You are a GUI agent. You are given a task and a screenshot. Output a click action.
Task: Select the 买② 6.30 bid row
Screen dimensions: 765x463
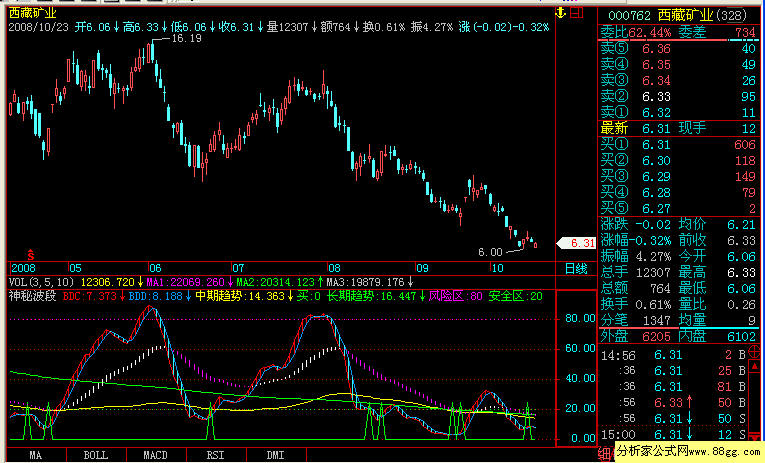[678, 161]
